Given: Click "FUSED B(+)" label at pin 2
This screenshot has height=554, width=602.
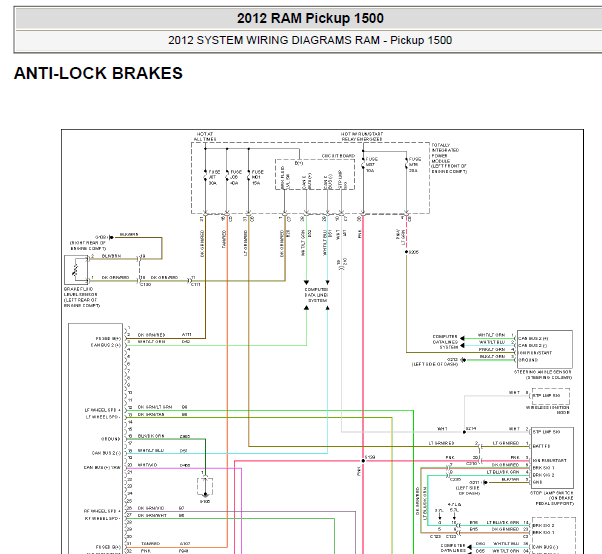Looking at the screenshot, I should coord(108,339).
